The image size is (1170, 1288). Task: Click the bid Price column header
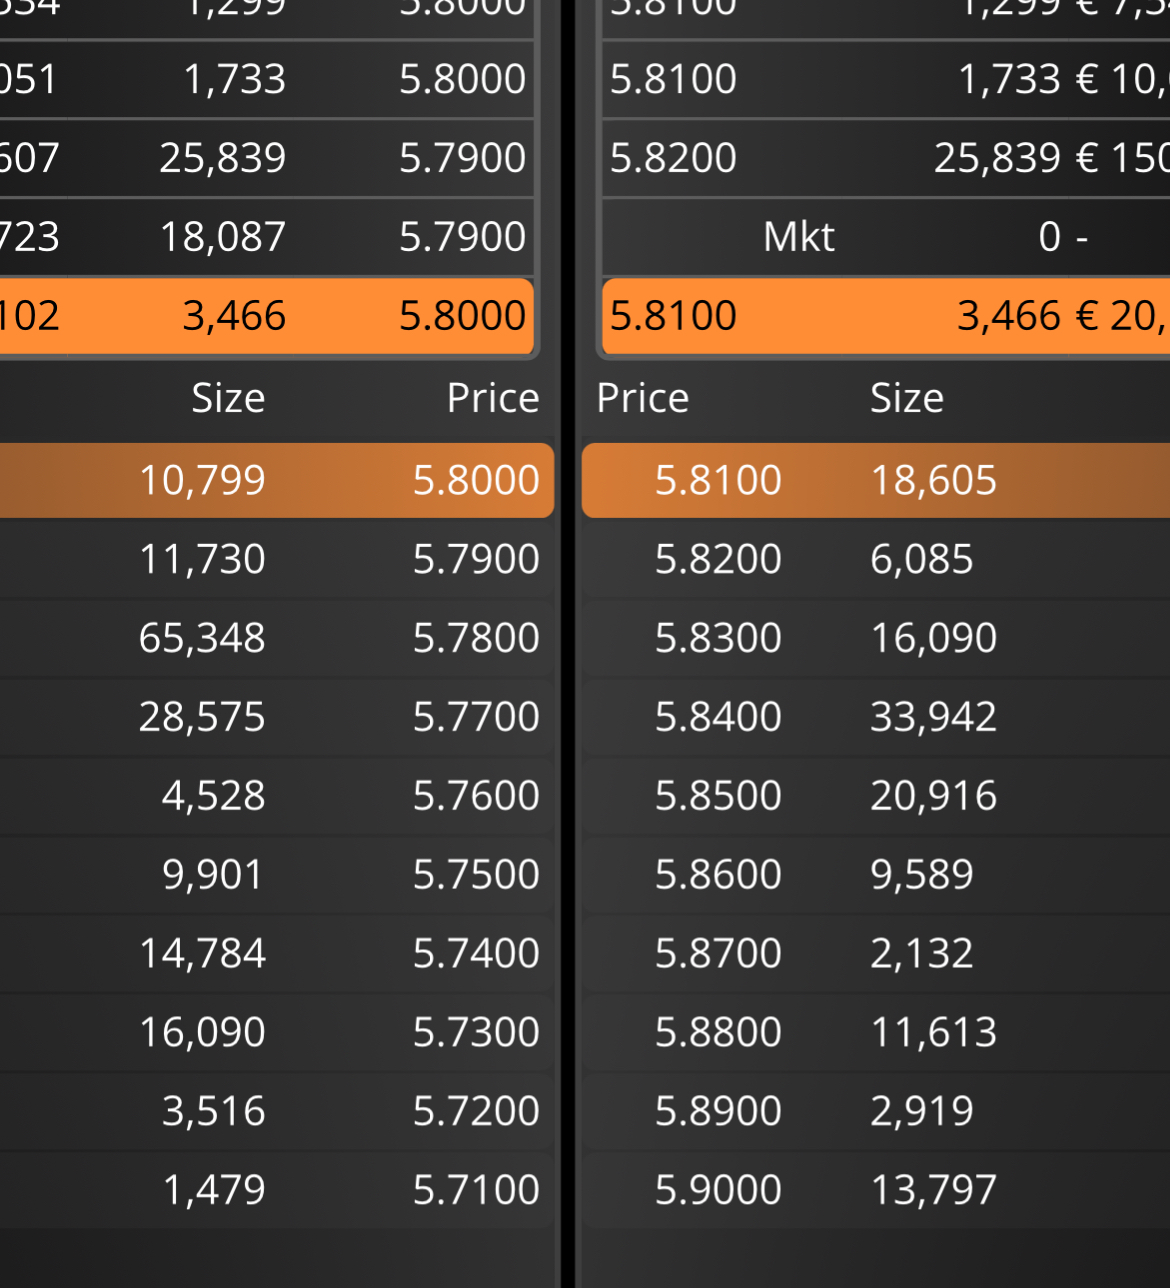(493, 398)
